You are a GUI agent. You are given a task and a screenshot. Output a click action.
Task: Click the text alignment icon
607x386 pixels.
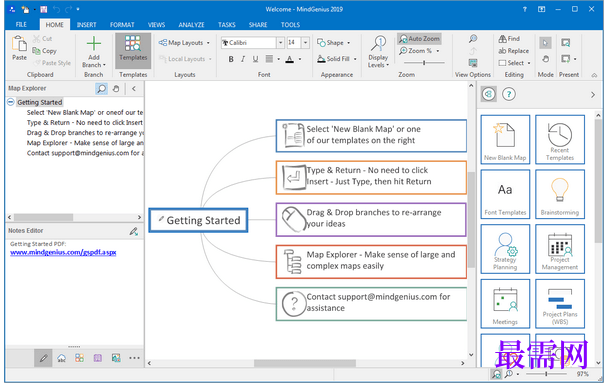click(x=269, y=59)
